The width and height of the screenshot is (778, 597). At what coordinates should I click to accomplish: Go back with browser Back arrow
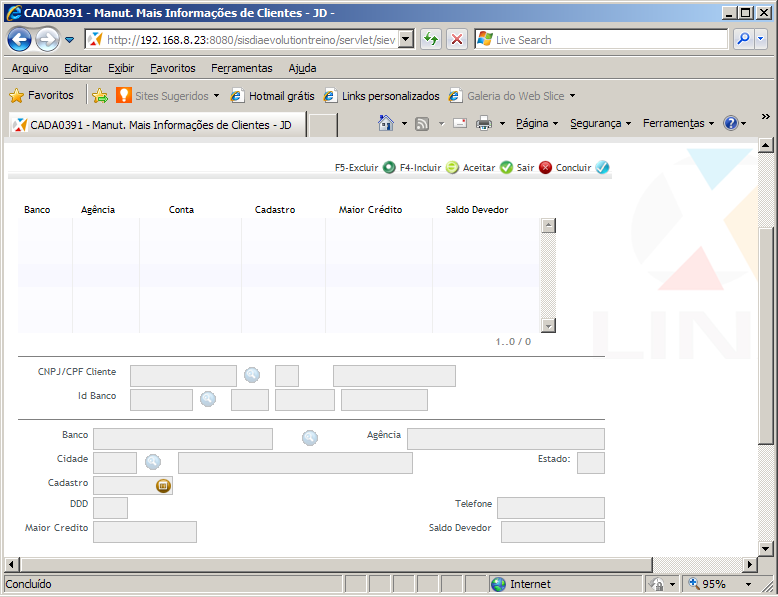[19, 40]
